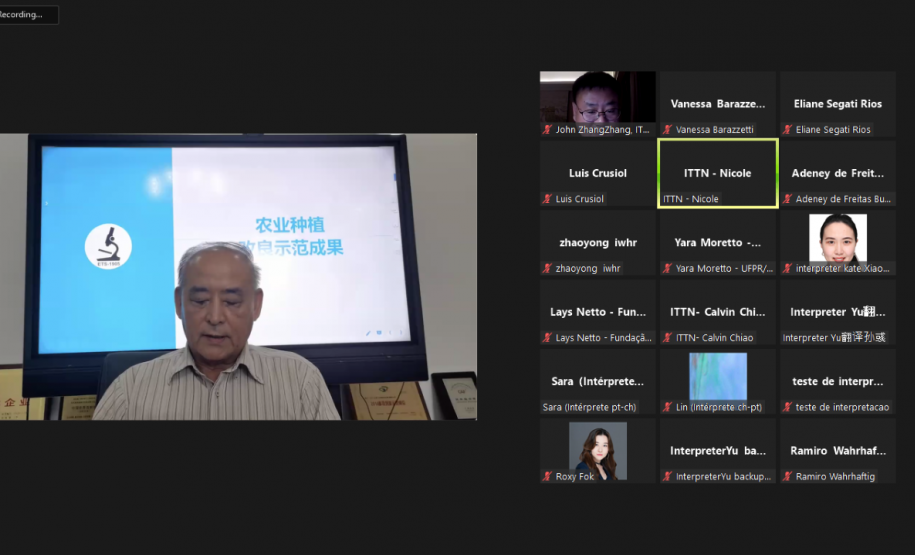Click the main speaker video feed
Image resolution: width=915 pixels, height=555 pixels.
point(238,277)
